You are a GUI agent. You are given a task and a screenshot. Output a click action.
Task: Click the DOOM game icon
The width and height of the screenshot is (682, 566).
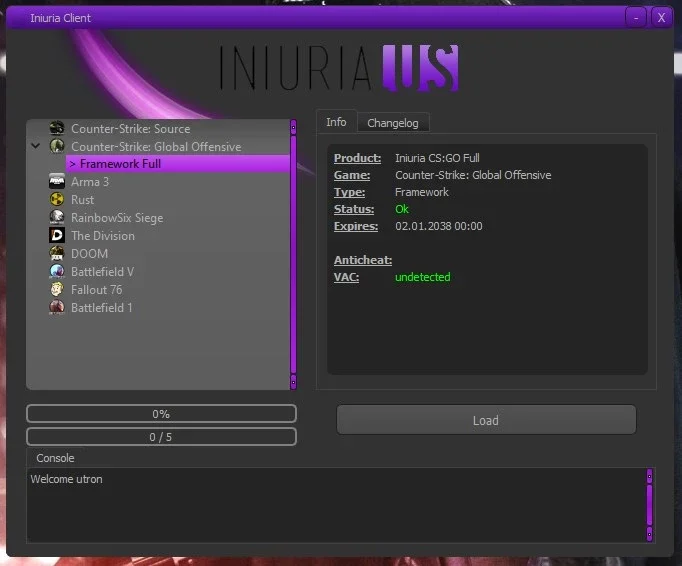[57, 253]
